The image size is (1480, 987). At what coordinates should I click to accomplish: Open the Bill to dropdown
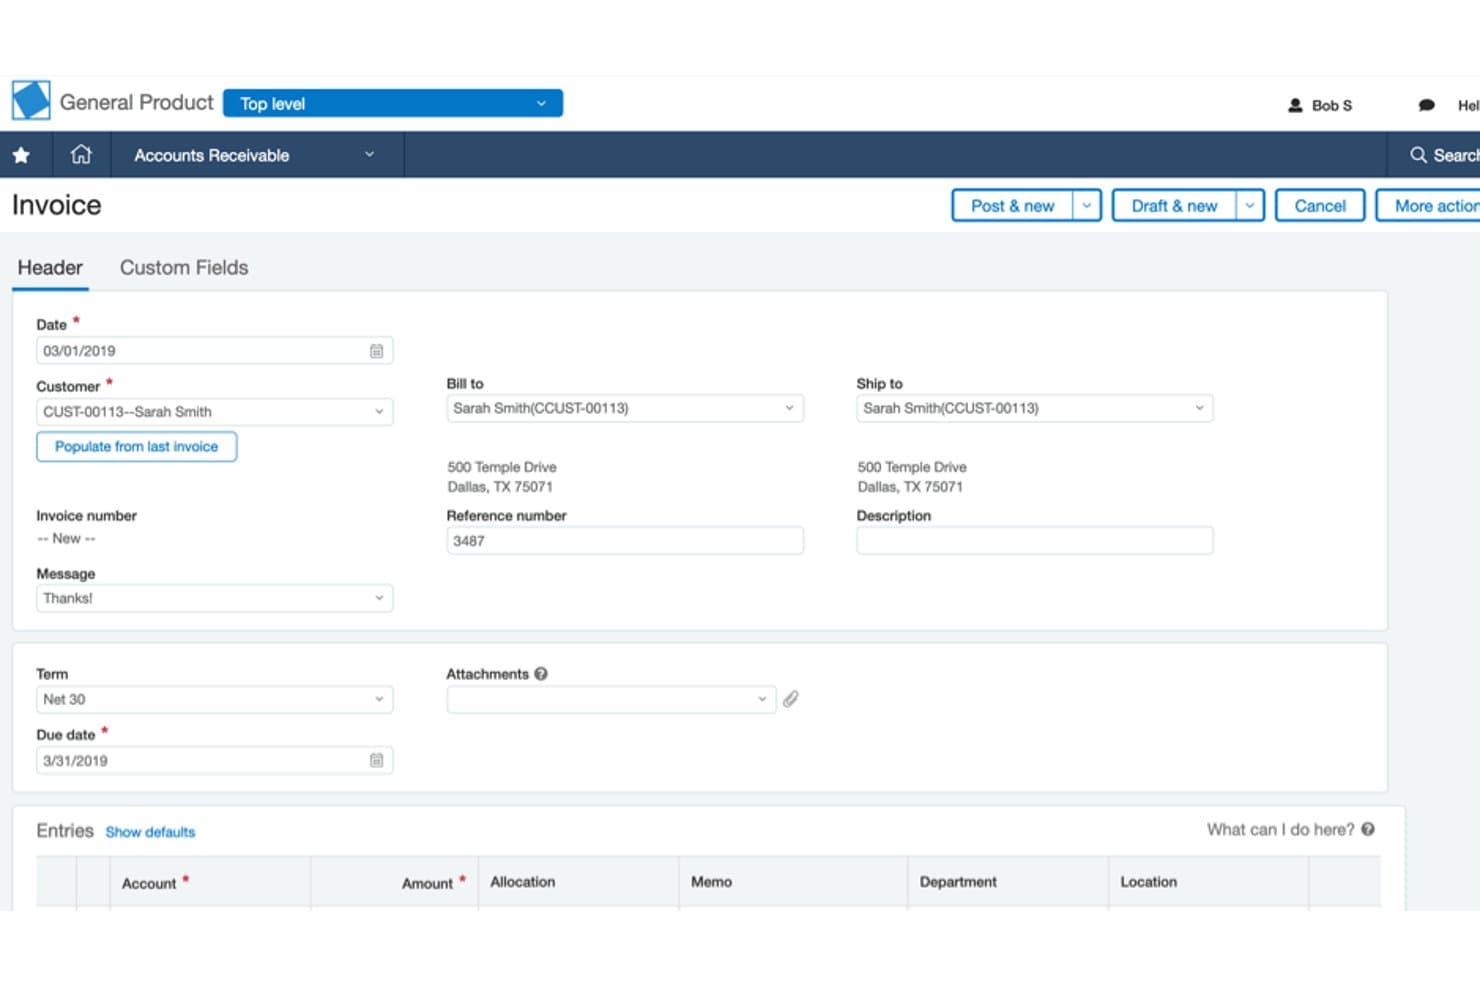click(625, 408)
